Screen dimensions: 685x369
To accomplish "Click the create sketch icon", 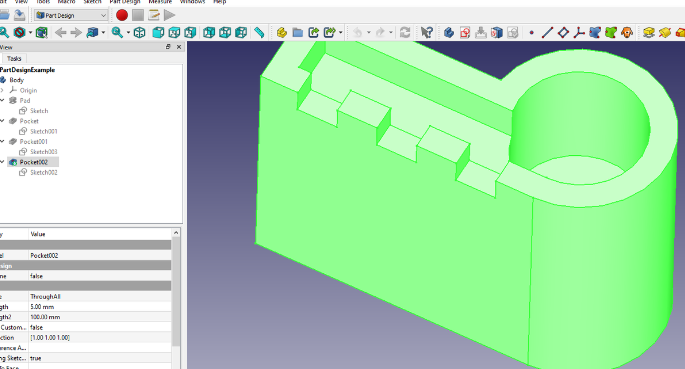I will 465,32.
